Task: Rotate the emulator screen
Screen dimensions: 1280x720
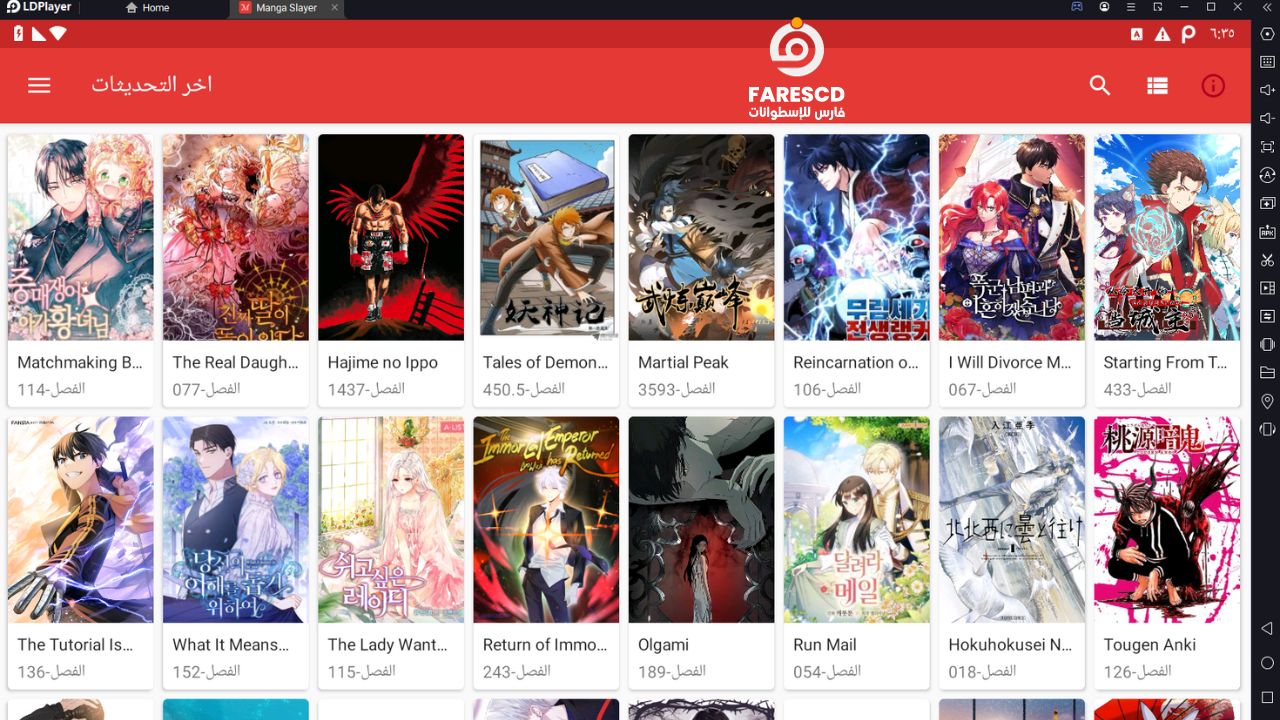Action: click(x=1267, y=430)
